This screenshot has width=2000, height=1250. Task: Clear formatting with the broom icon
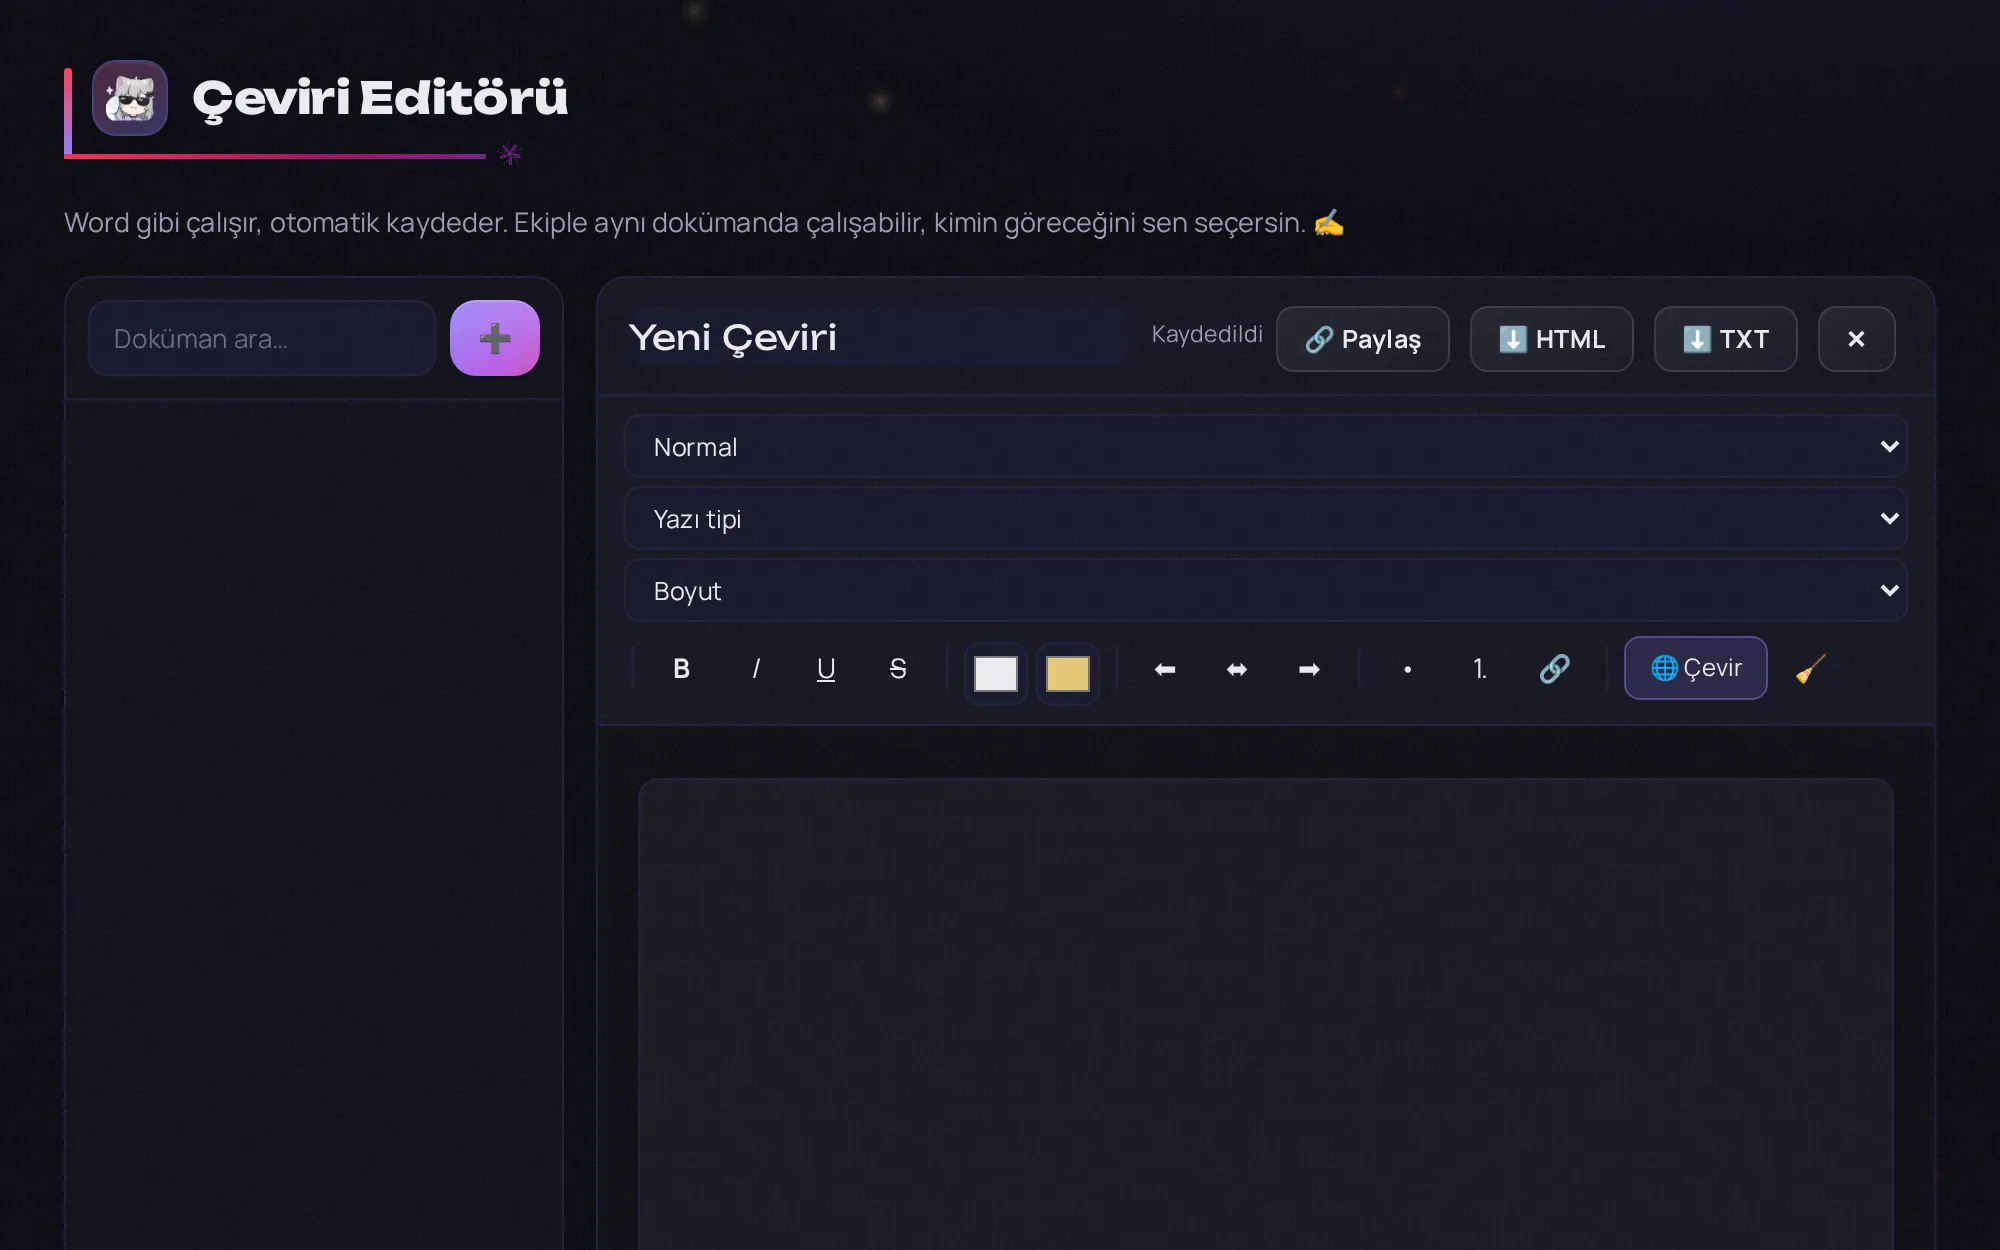[1811, 669]
